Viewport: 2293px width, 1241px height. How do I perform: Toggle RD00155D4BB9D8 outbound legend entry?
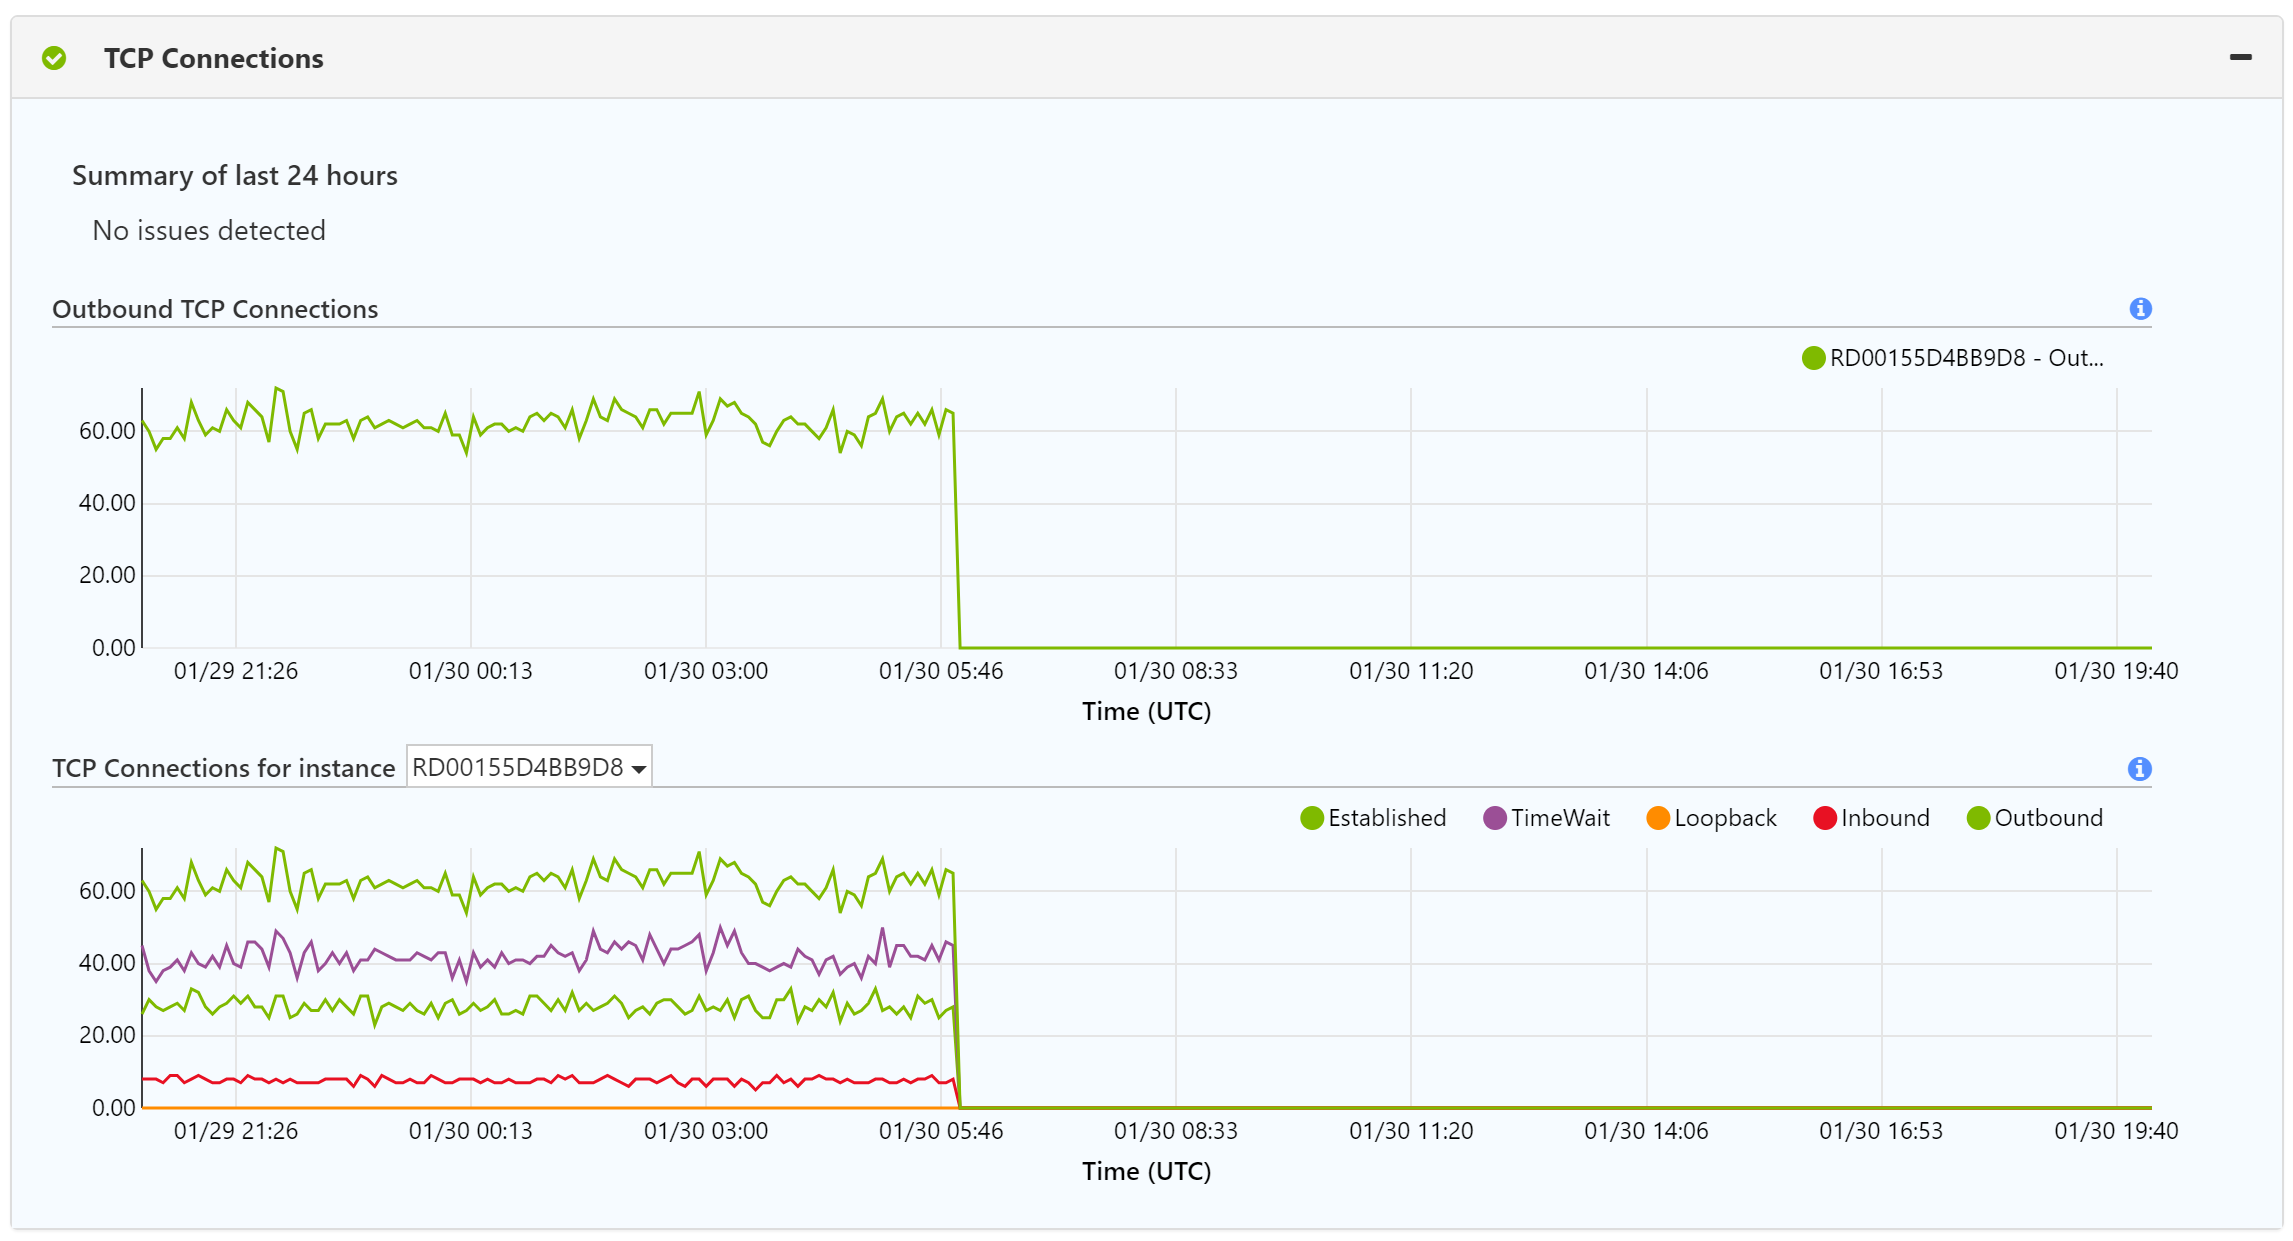(1965, 358)
